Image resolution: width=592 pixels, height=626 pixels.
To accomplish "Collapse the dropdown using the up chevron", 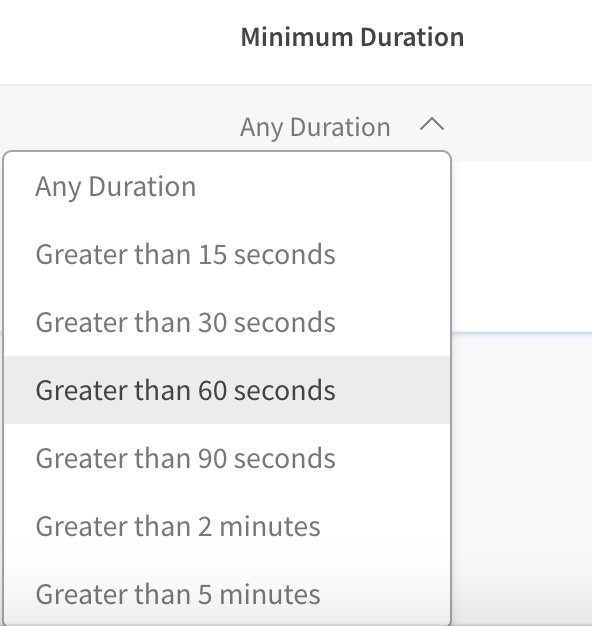I will 432,125.
